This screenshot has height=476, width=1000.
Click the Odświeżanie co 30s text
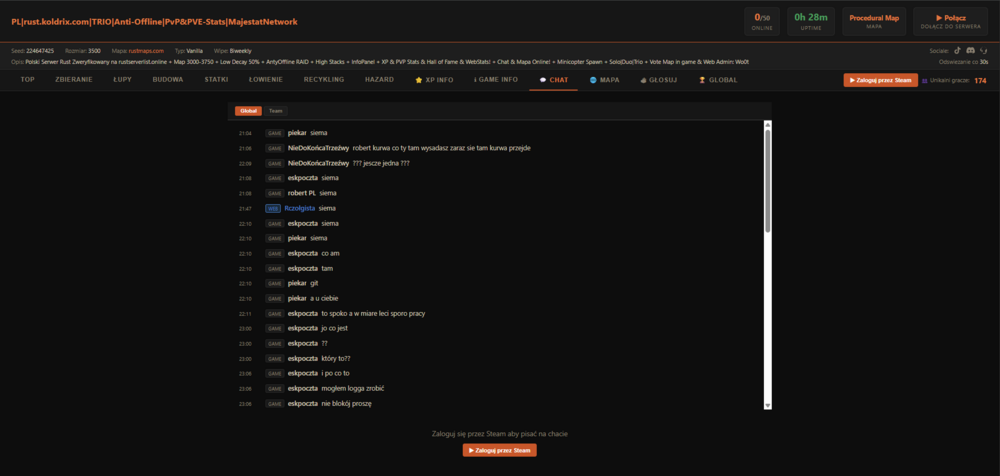(x=964, y=62)
